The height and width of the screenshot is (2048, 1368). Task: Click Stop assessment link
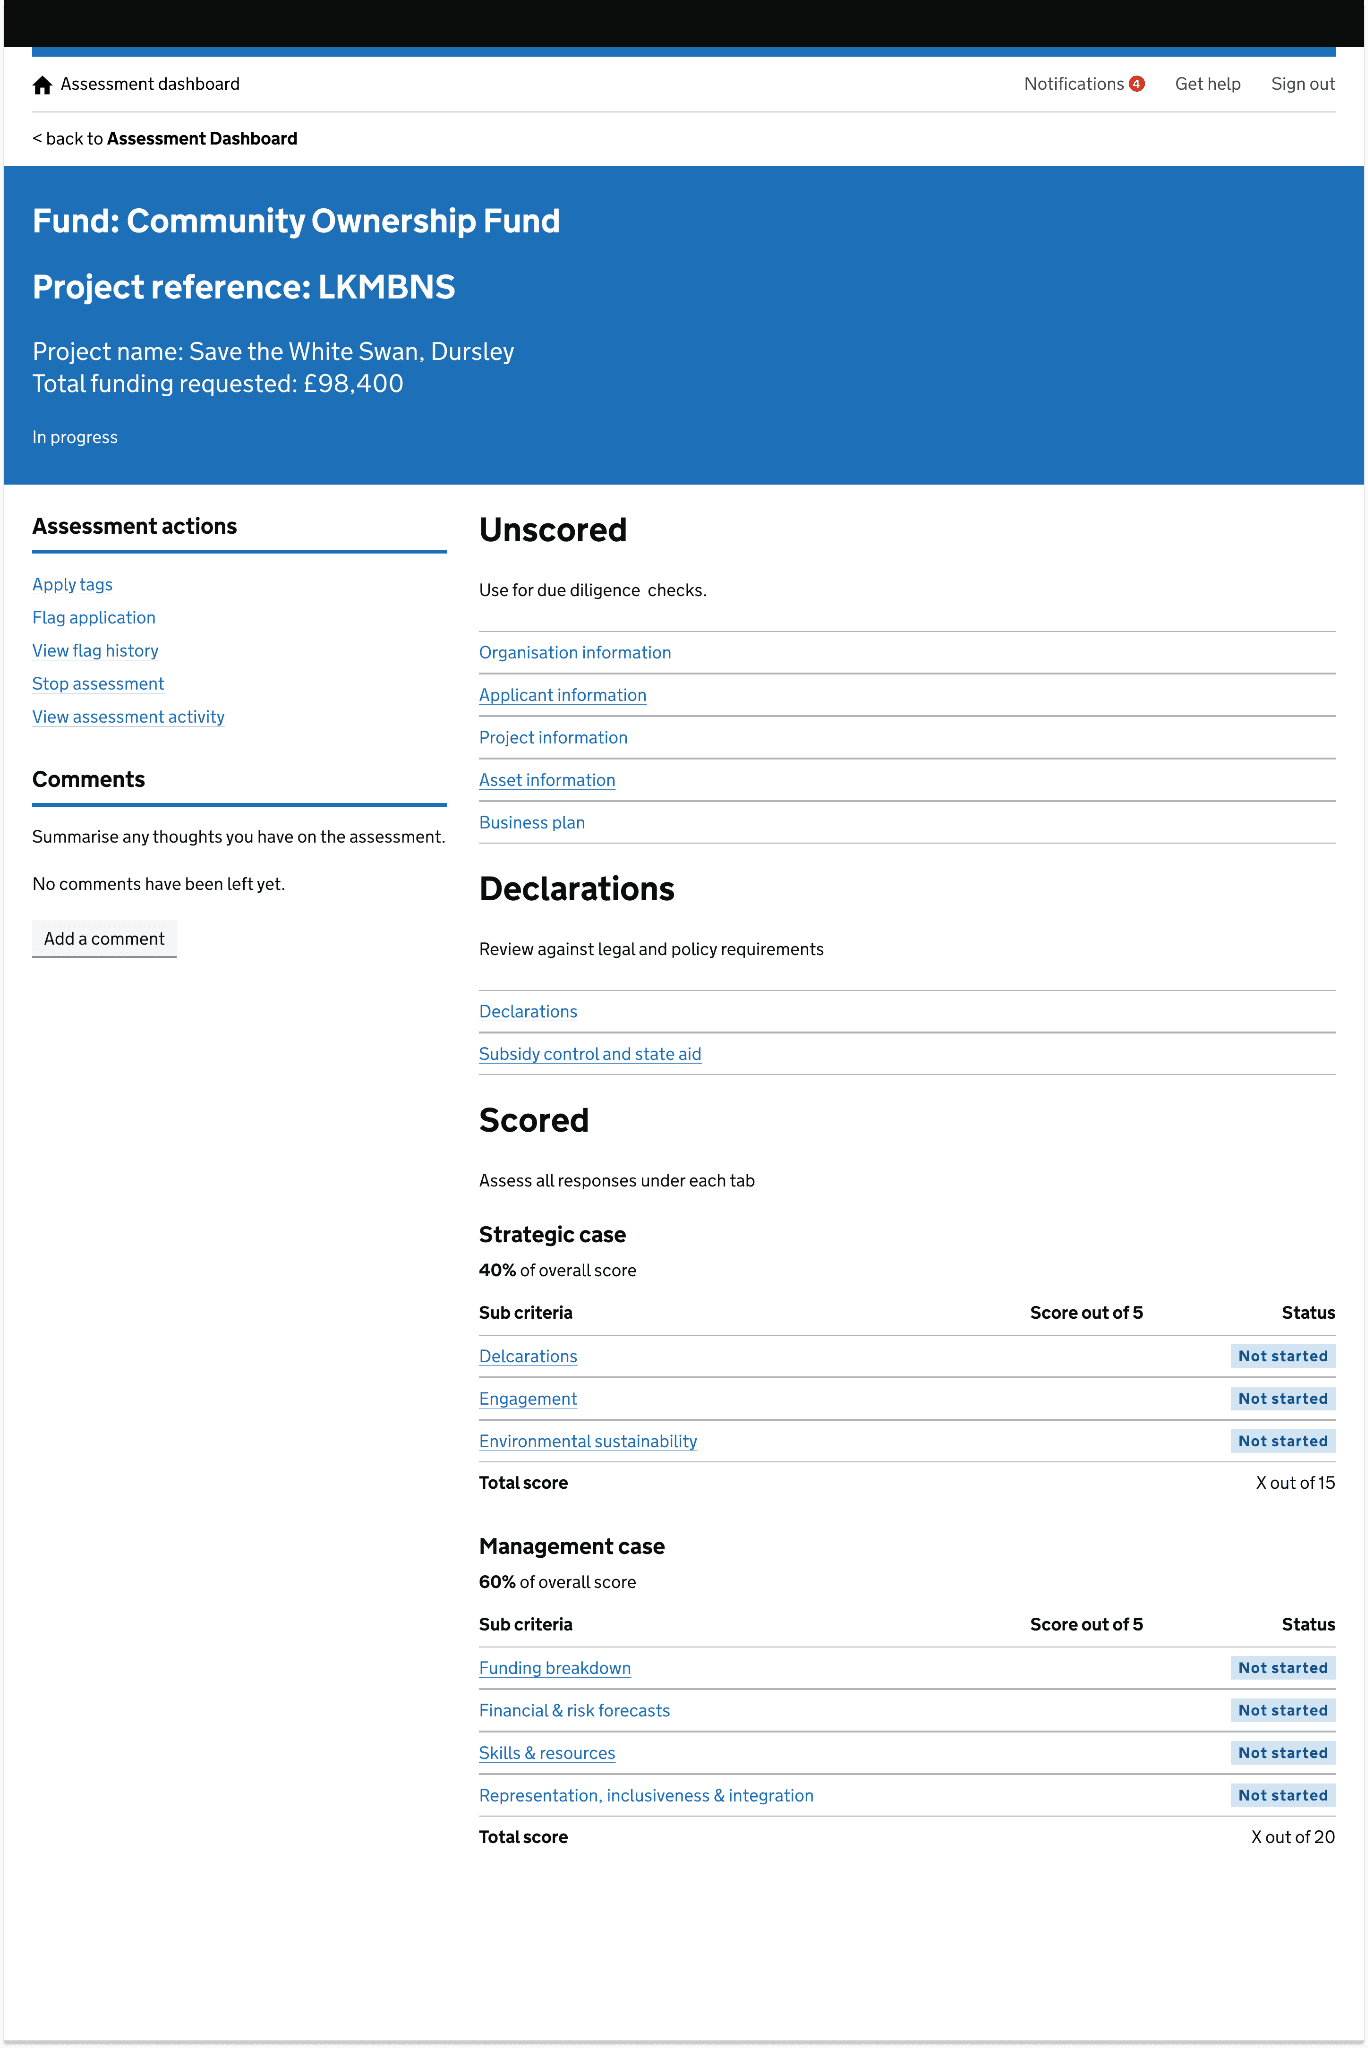point(98,683)
